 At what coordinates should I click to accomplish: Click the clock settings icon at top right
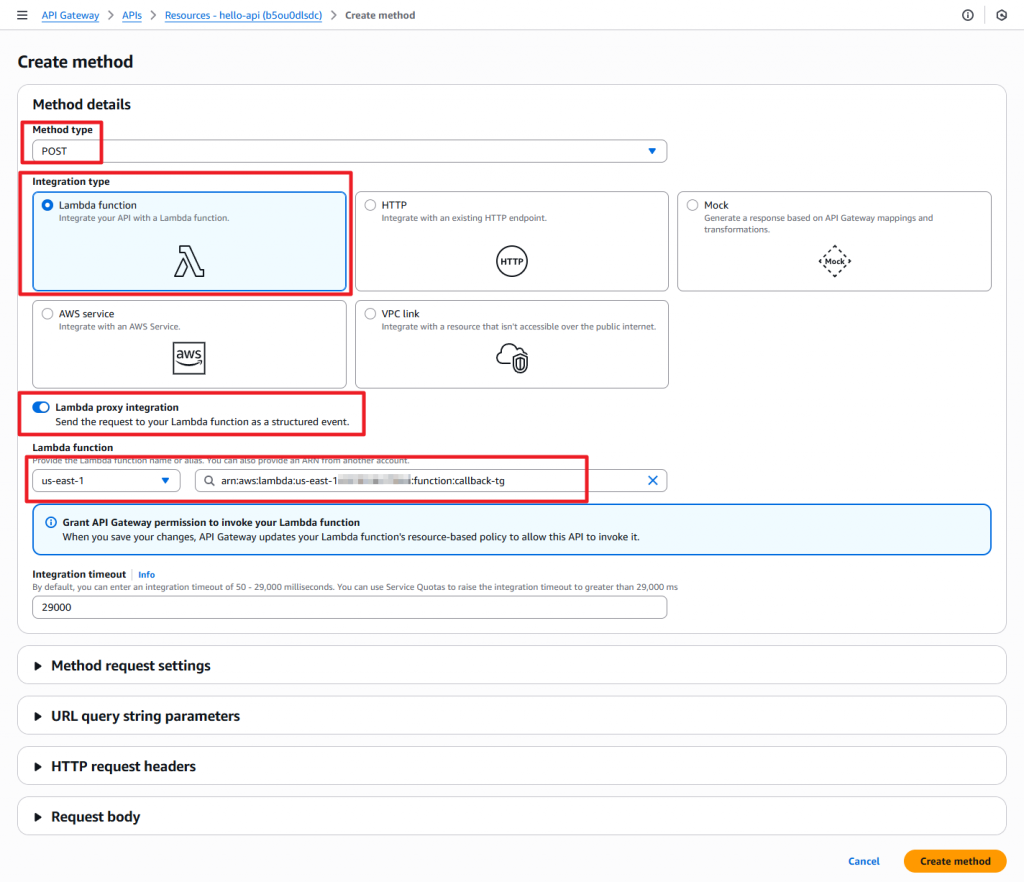coord(1001,15)
